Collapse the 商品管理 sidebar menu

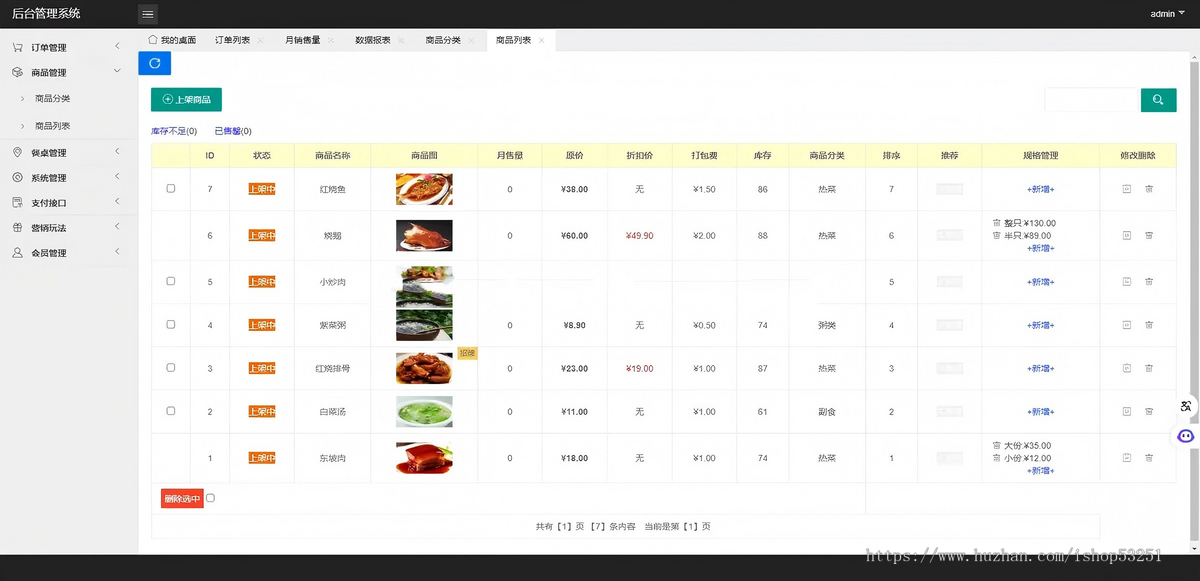(68, 72)
